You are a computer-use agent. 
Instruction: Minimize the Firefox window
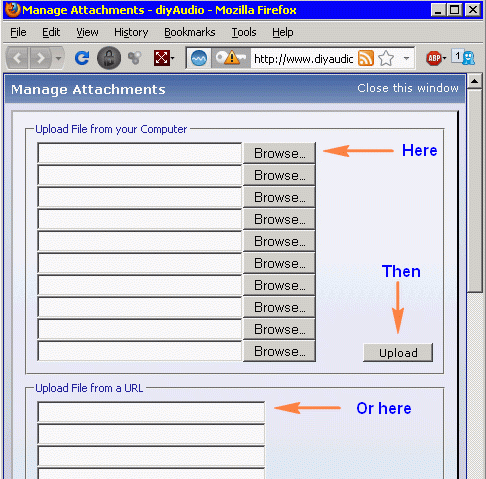439,10
